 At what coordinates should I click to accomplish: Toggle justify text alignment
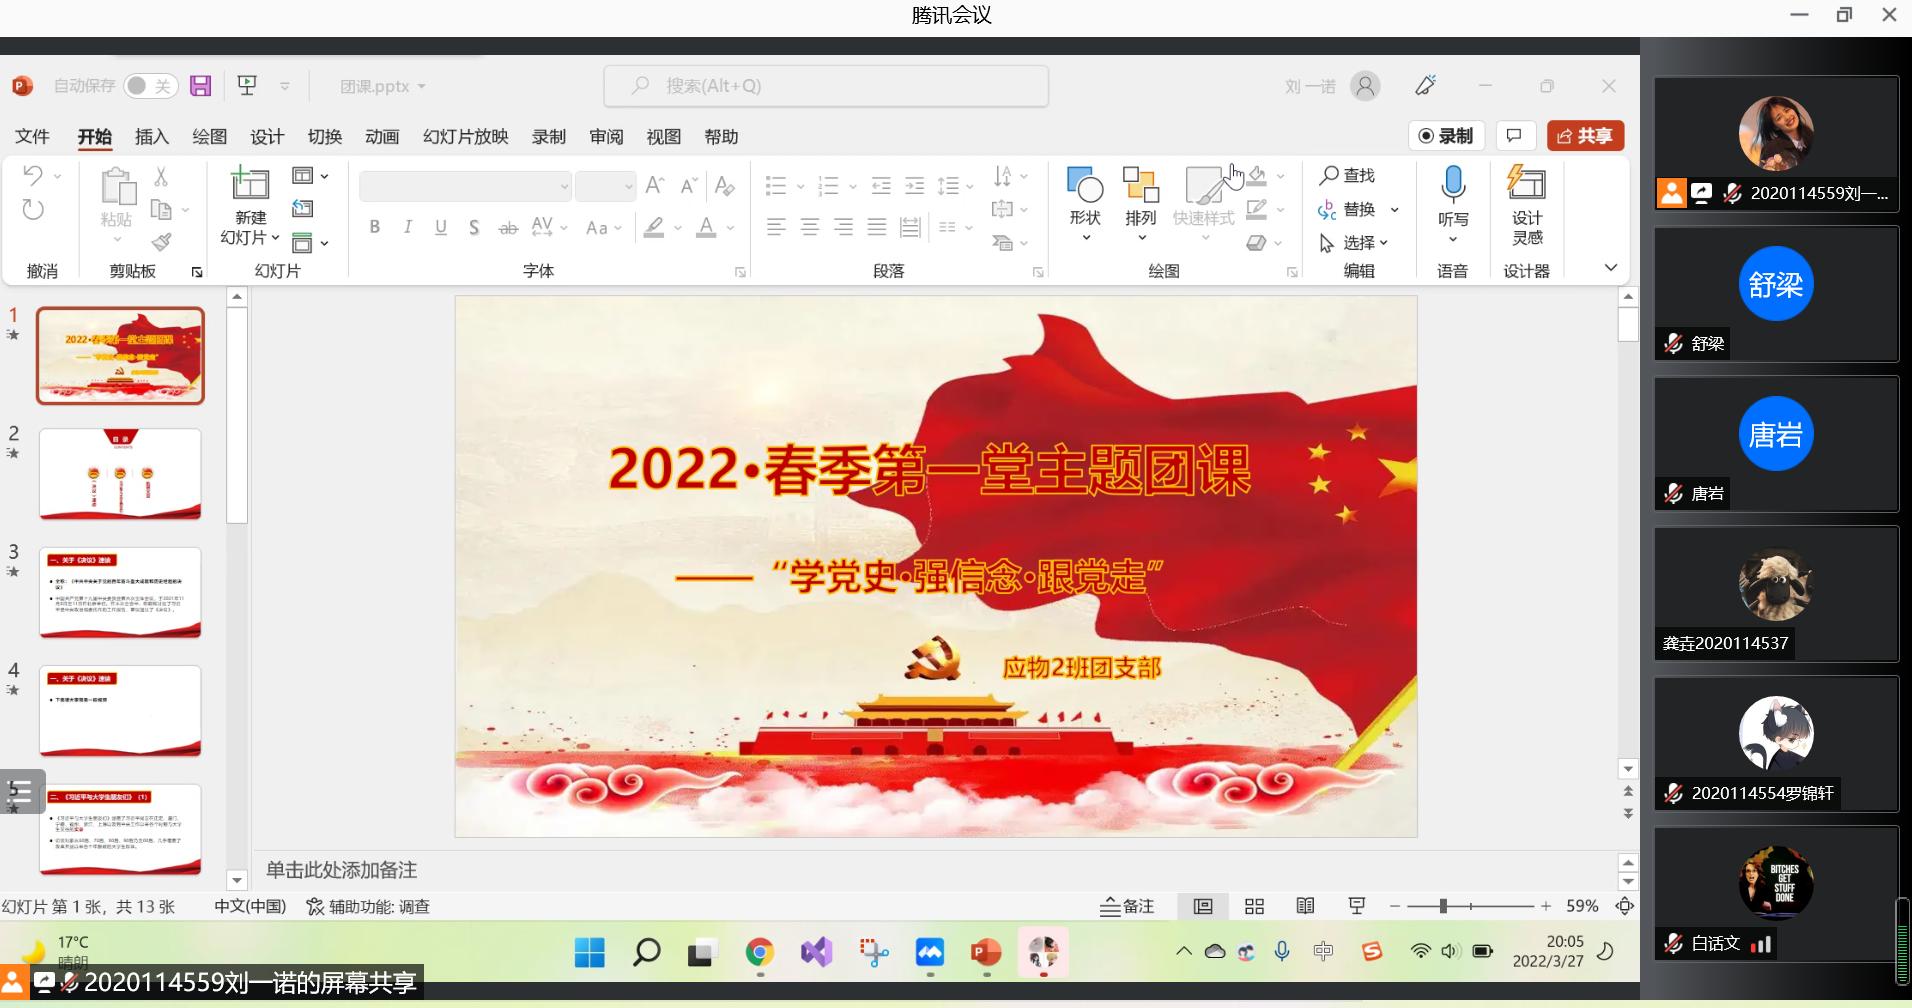(x=877, y=227)
